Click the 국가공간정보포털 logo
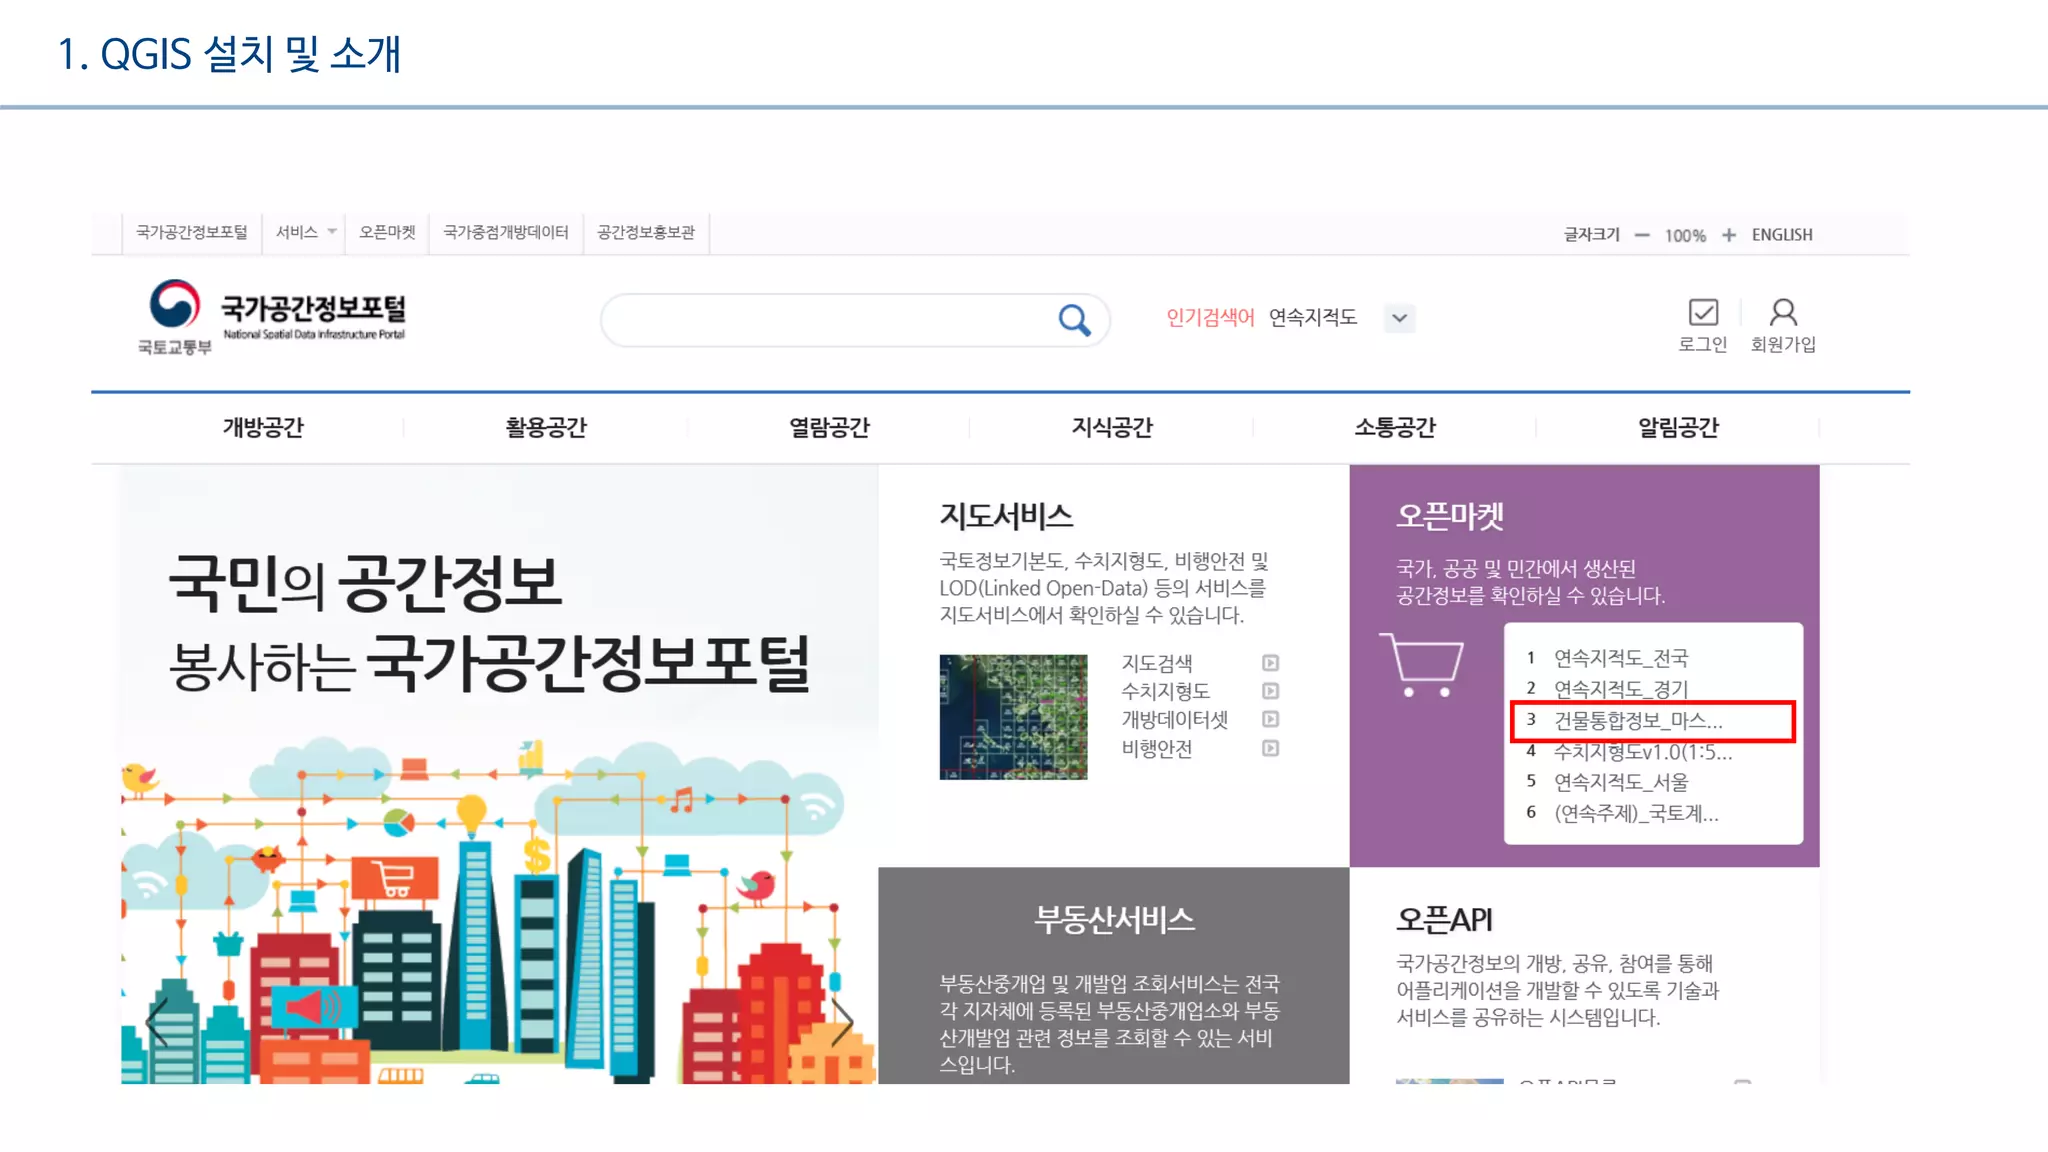 point(272,318)
